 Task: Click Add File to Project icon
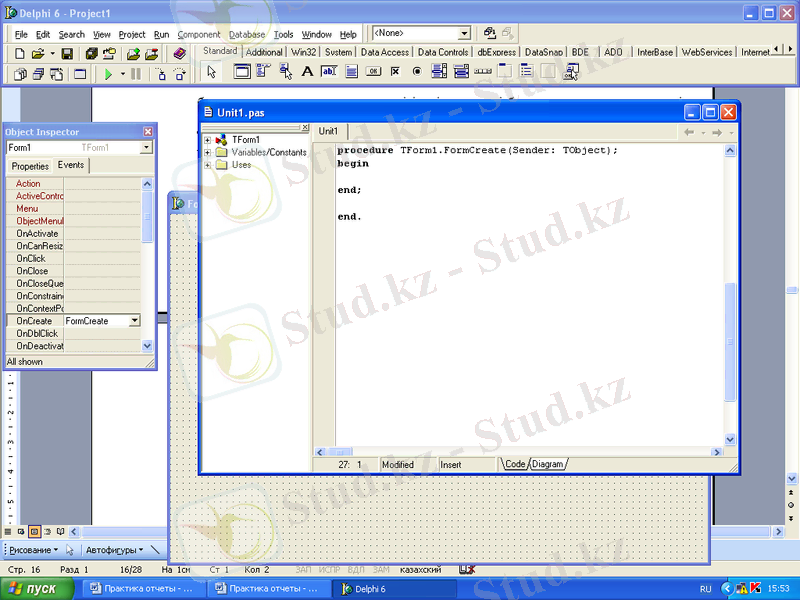(133, 54)
